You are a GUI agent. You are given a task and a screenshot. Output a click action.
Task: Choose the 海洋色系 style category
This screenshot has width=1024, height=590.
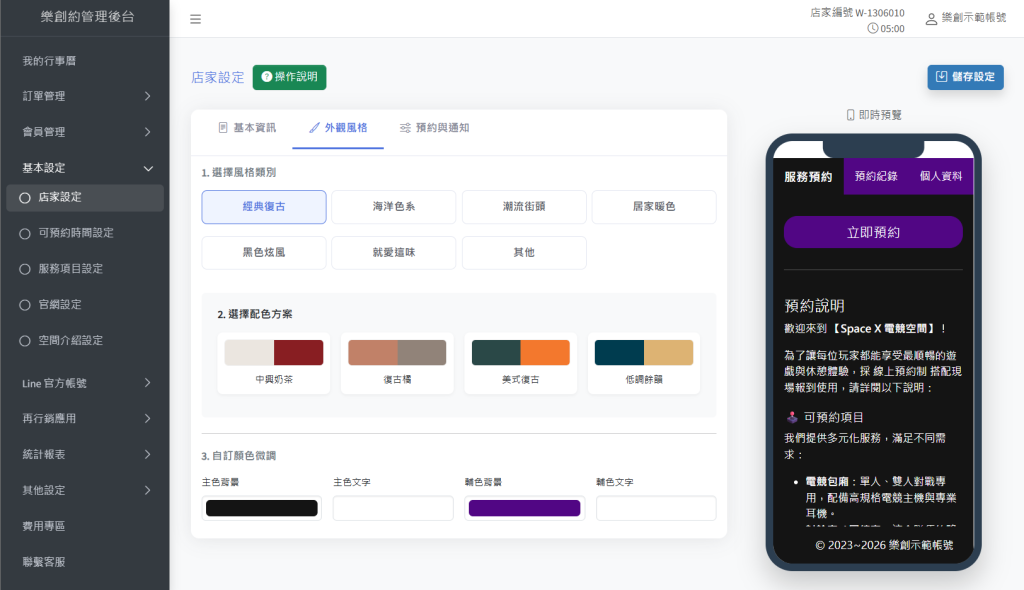(393, 207)
